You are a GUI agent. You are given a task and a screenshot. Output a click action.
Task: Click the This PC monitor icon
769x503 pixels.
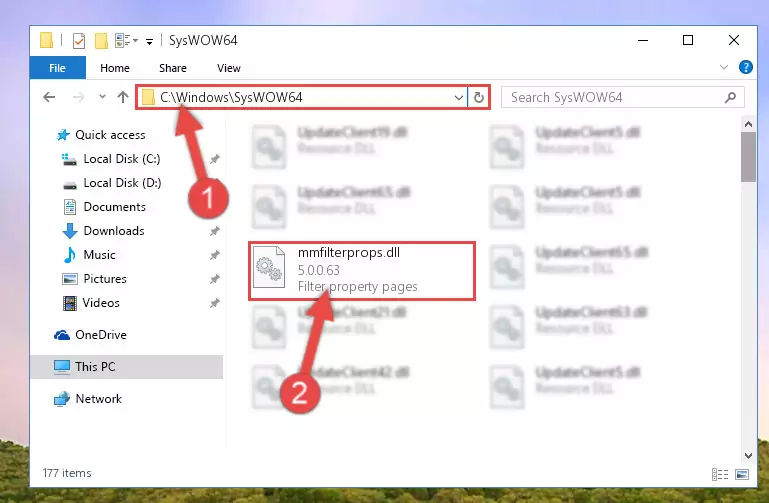point(62,367)
